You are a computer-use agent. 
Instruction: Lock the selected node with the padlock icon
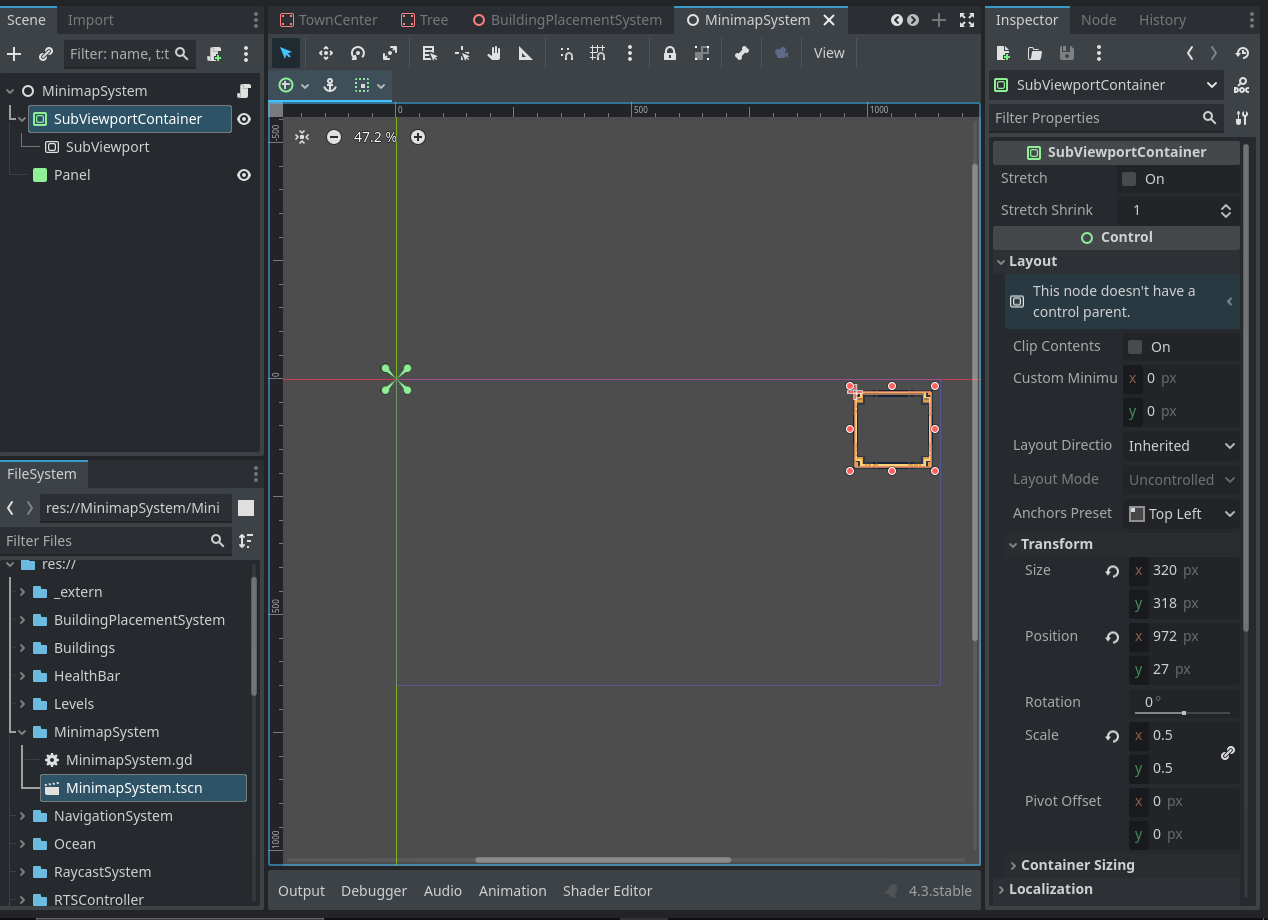[669, 53]
